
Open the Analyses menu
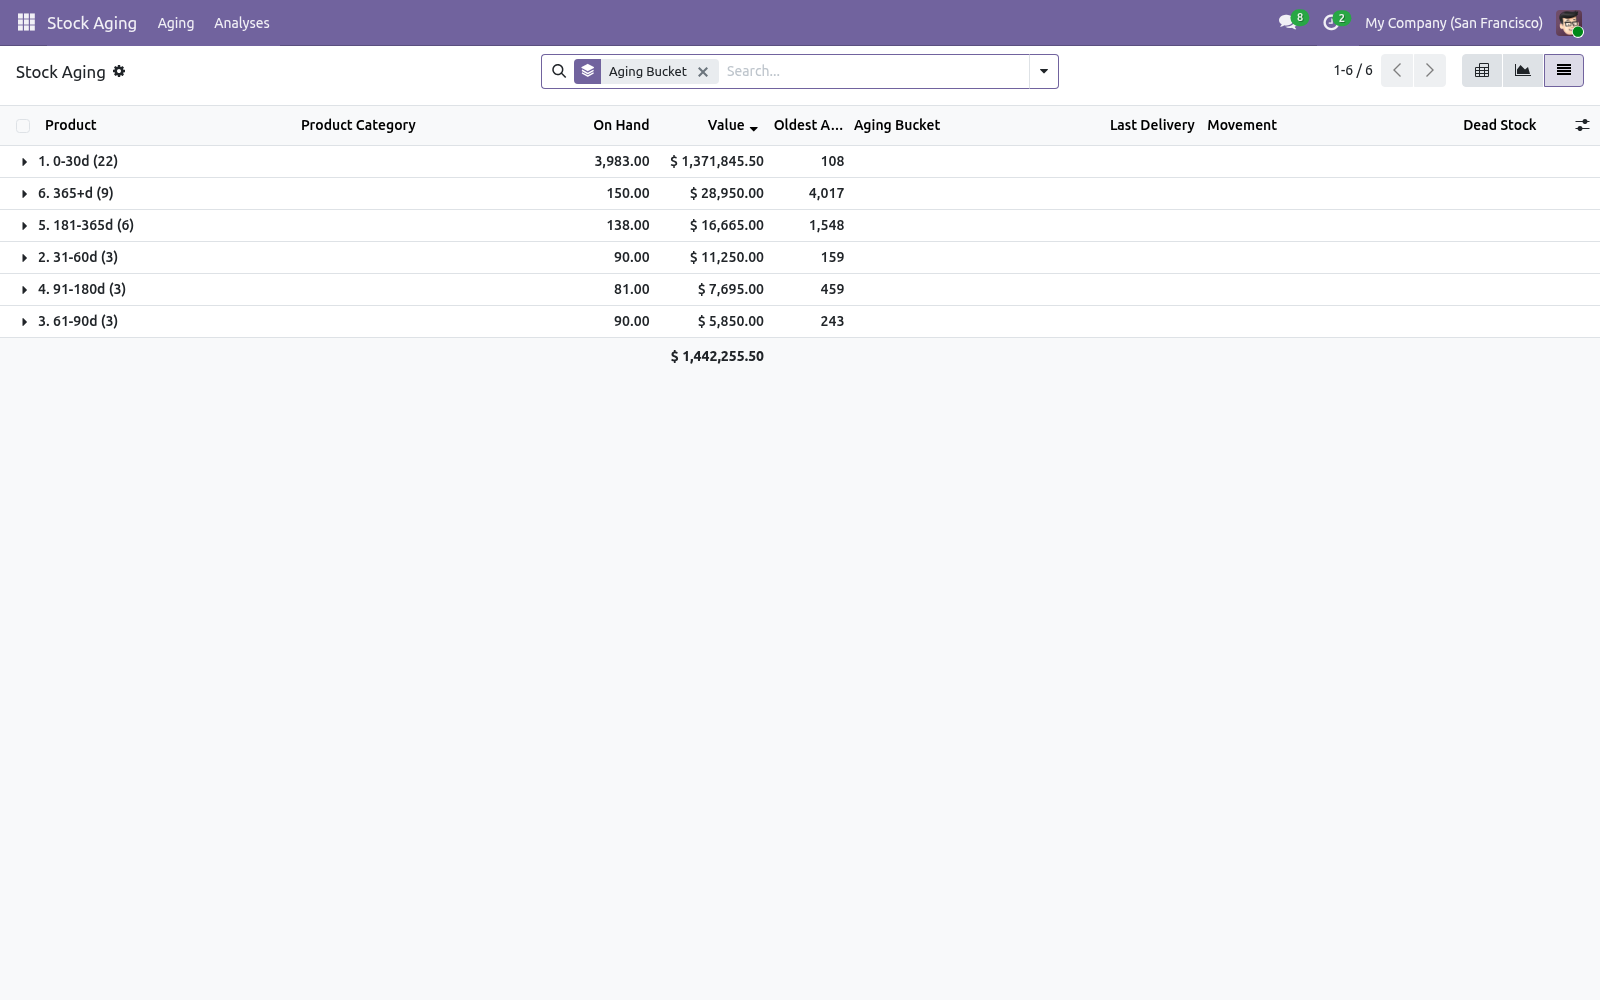coord(242,23)
